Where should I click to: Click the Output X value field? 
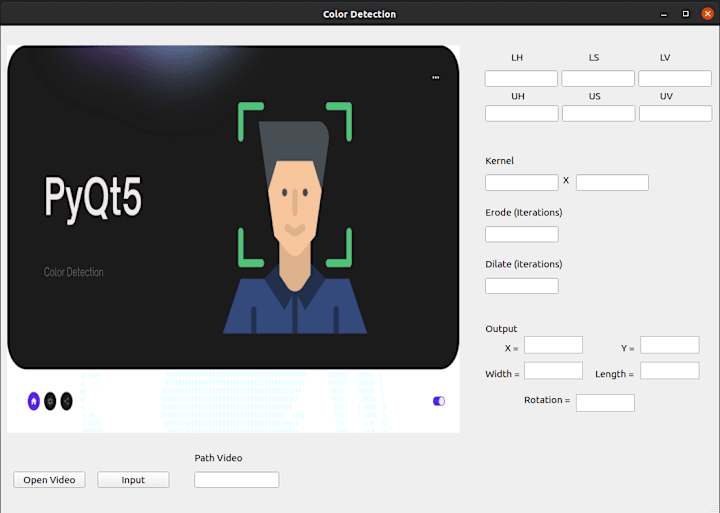(x=553, y=345)
